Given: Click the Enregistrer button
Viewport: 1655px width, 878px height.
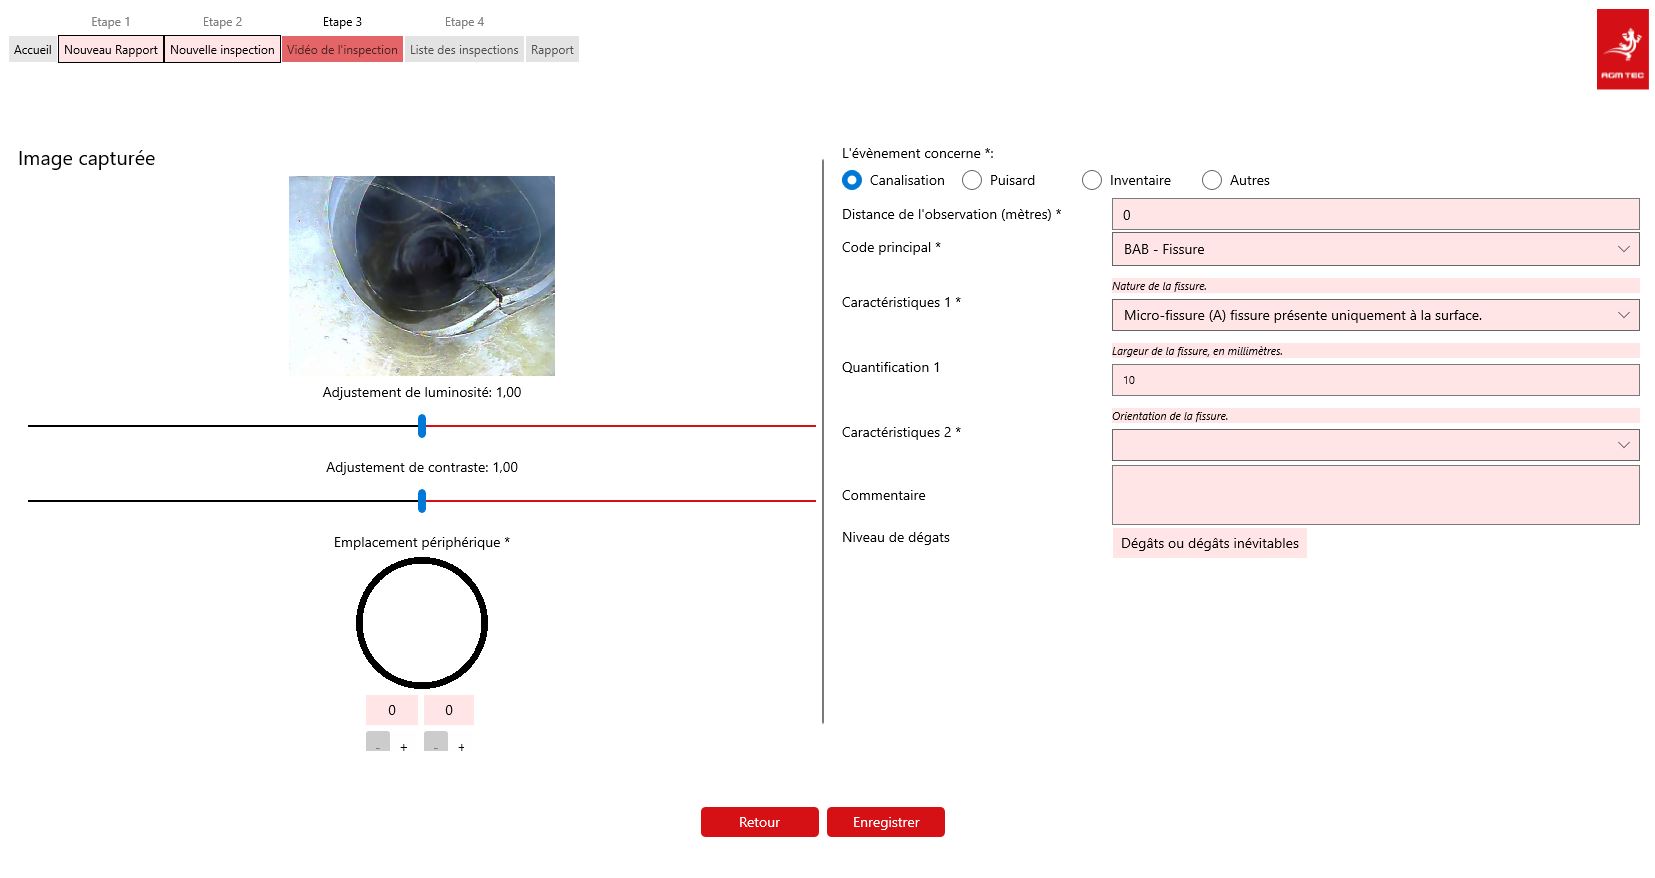Looking at the screenshot, I should pyautogui.click(x=885, y=822).
